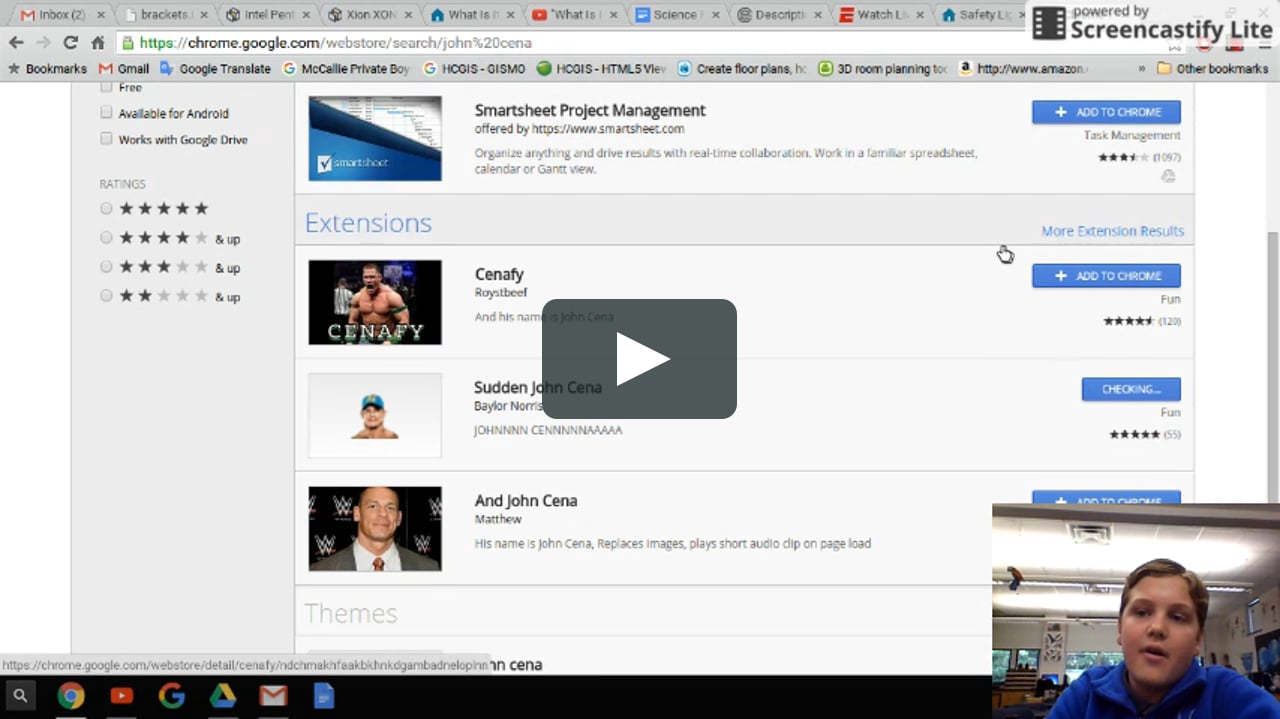Open the Cenafy thumbnail image
The width and height of the screenshot is (1280, 719).
(375, 302)
